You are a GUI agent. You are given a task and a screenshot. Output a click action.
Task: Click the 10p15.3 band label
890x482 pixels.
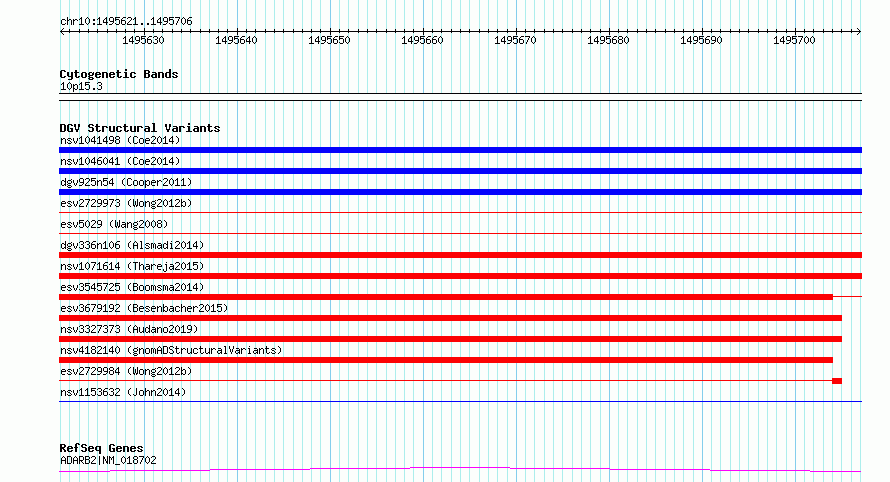(81, 86)
